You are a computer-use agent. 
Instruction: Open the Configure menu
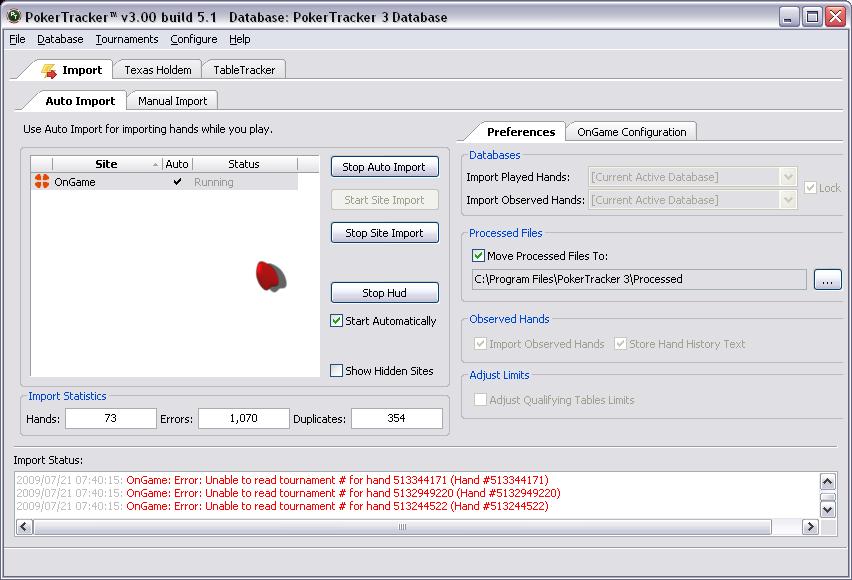click(x=194, y=39)
